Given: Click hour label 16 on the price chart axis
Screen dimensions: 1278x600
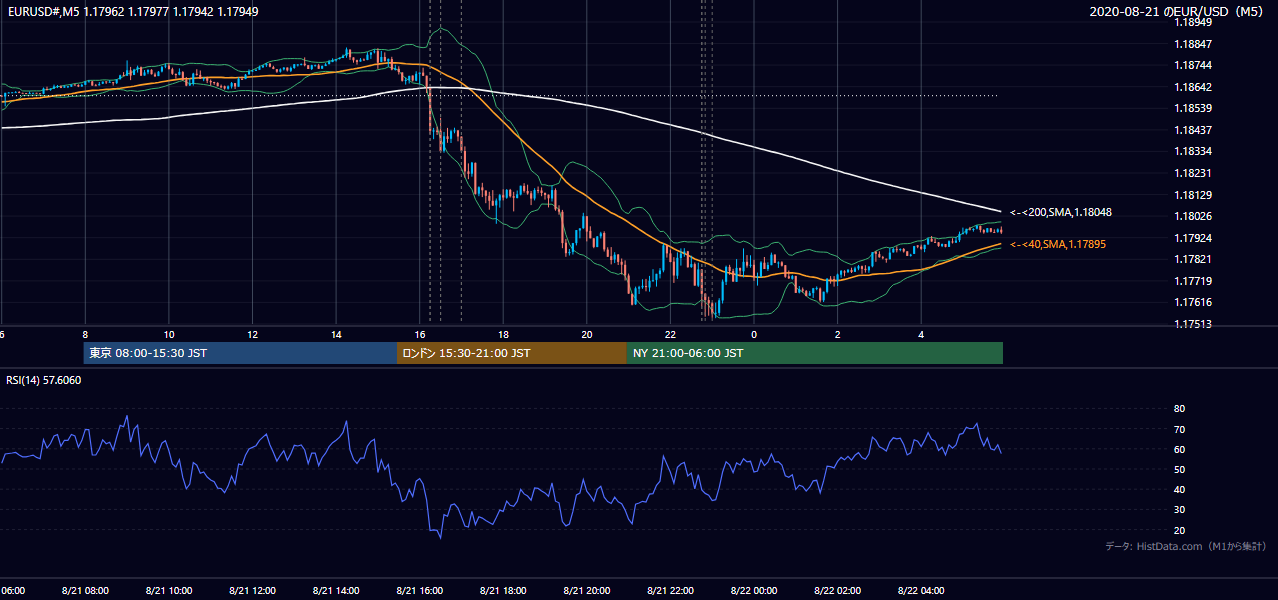Looking at the screenshot, I should [x=420, y=334].
